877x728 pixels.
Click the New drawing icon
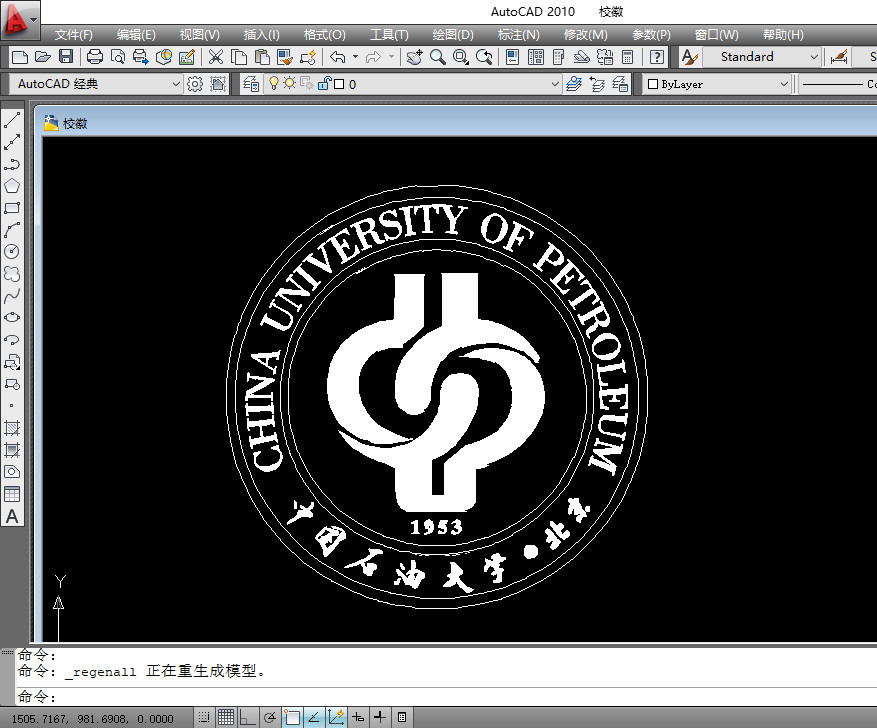click(x=20, y=57)
